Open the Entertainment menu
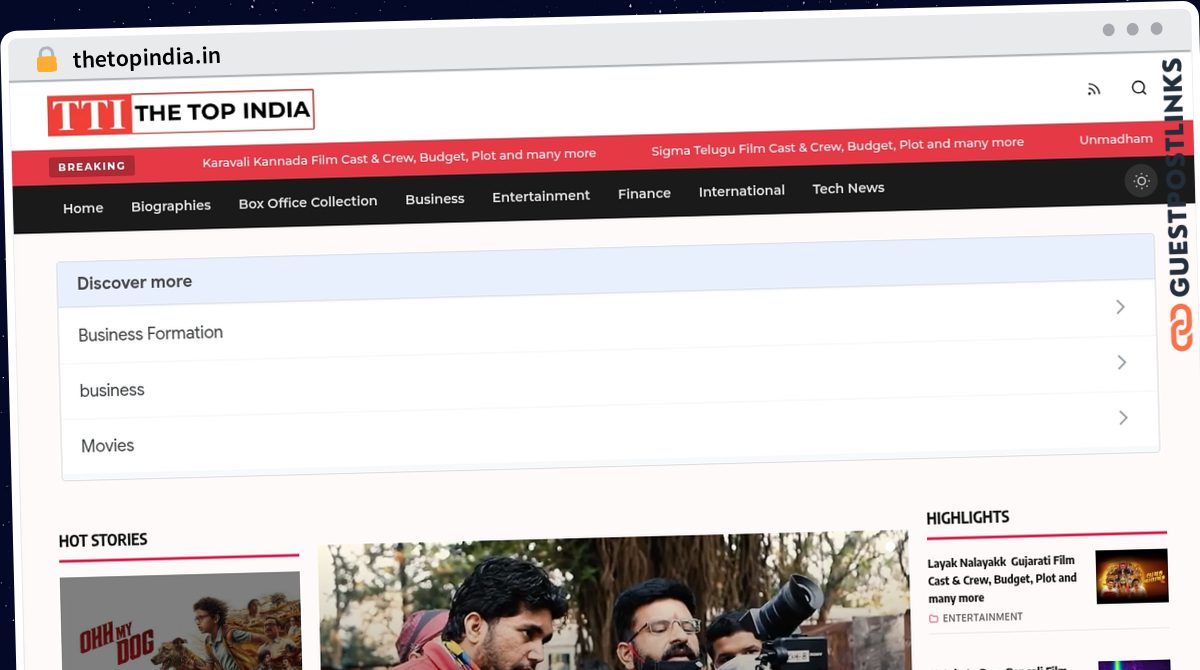 tap(541, 196)
